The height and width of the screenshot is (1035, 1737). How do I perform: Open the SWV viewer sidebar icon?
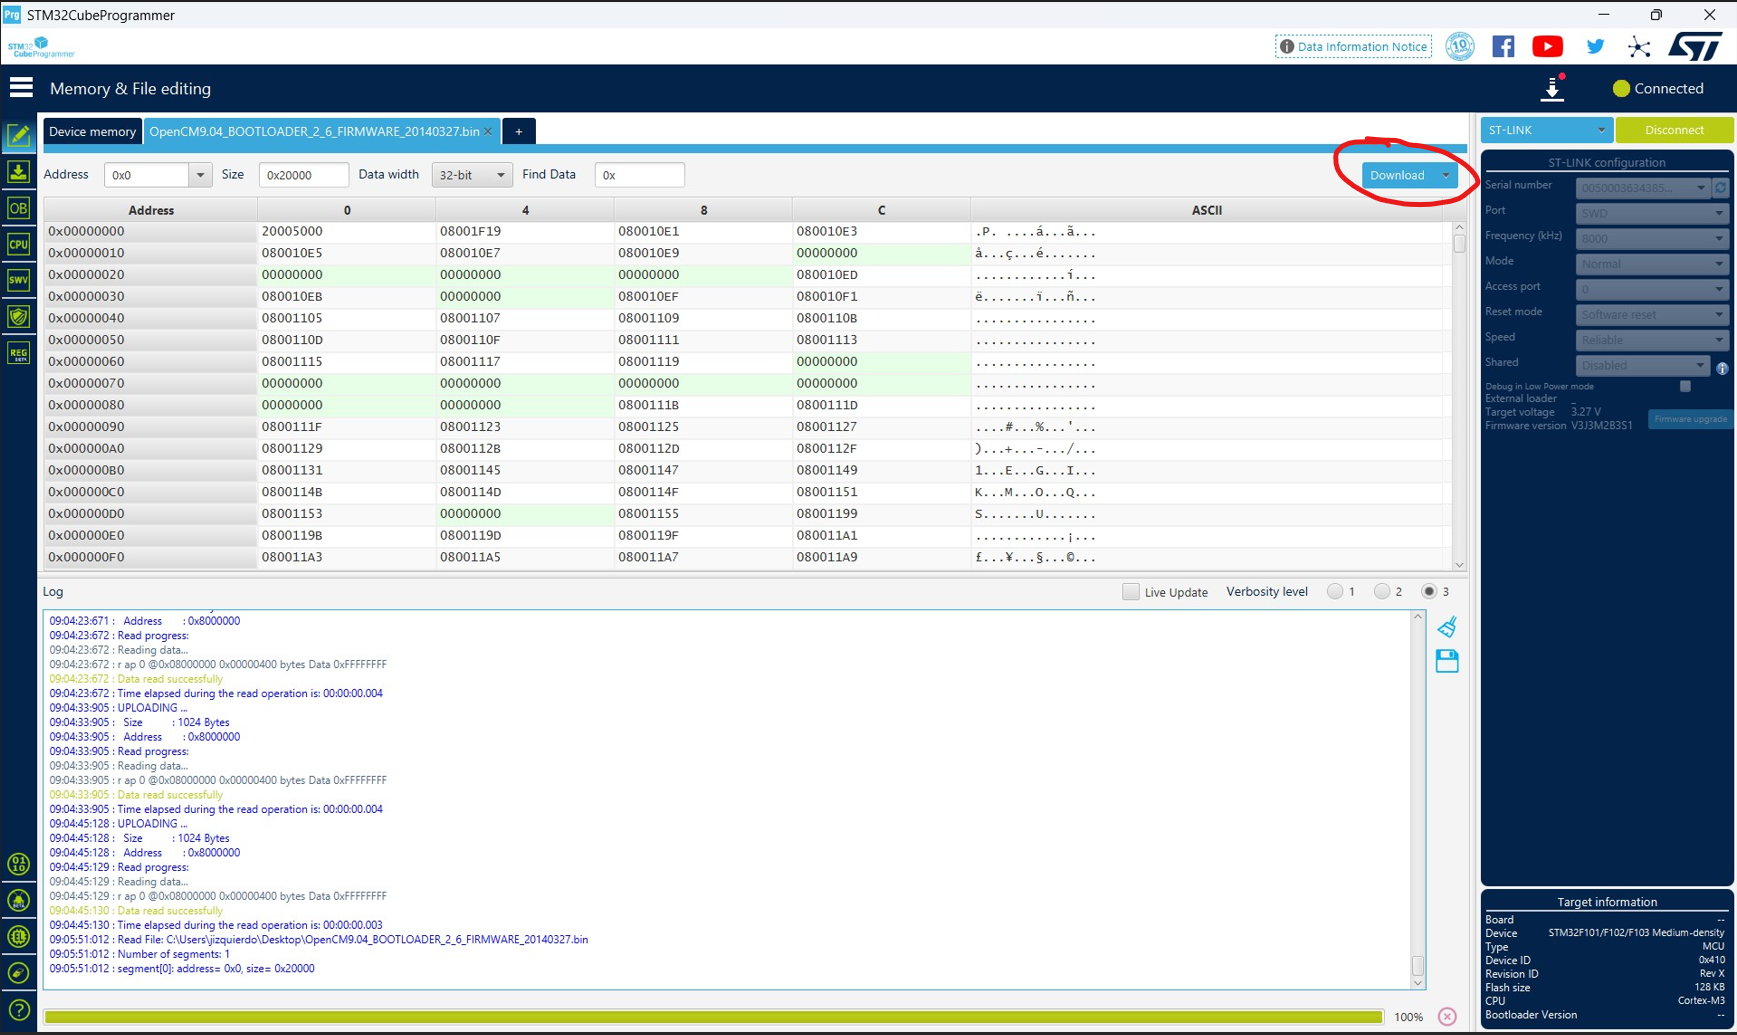(18, 281)
